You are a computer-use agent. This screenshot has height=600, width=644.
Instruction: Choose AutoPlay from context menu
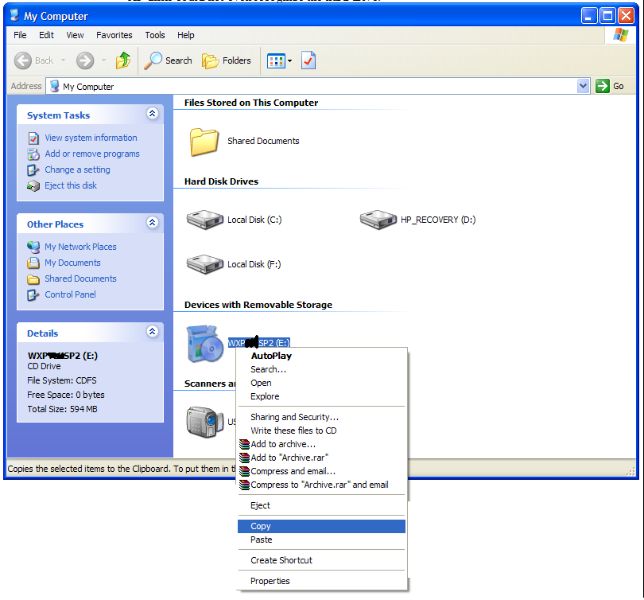322,356
